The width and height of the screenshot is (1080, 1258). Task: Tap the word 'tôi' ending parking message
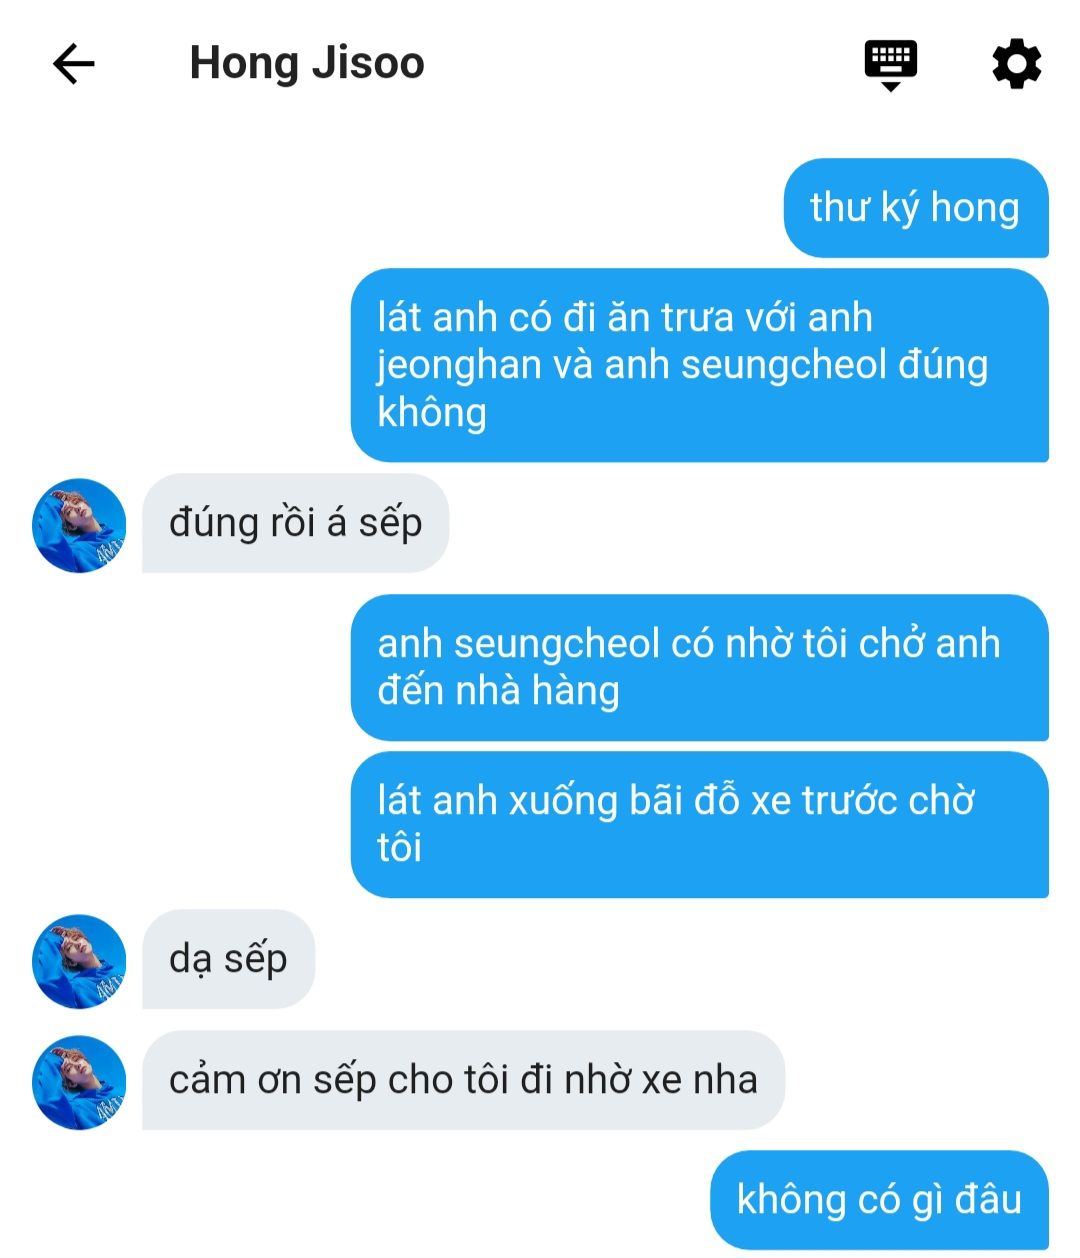pyautogui.click(x=399, y=848)
